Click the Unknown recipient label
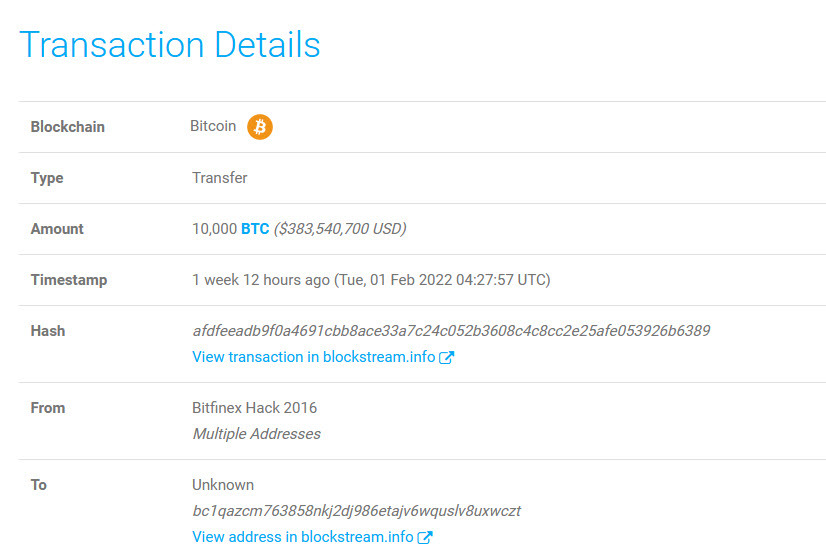 223,485
